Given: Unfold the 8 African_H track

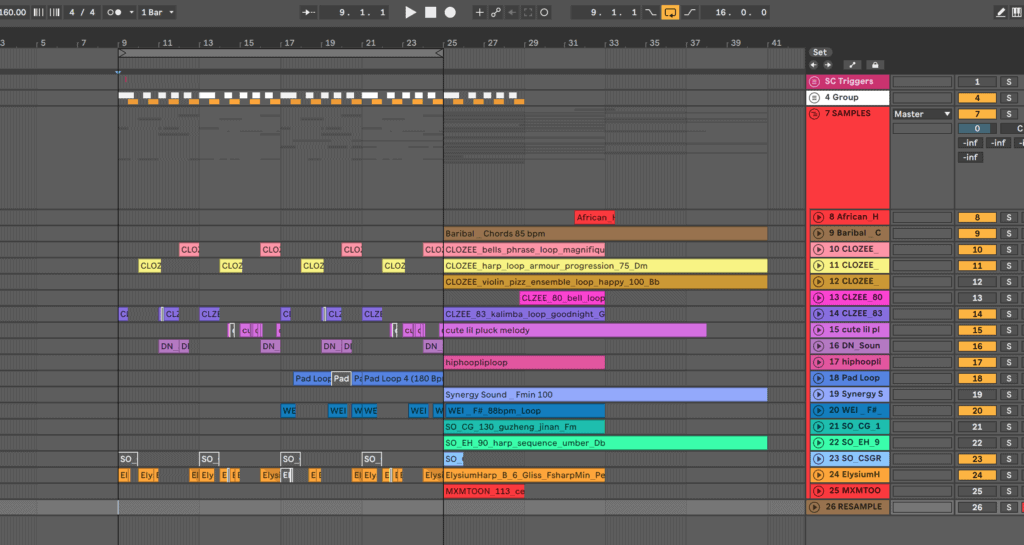Looking at the screenshot, I should (x=818, y=217).
